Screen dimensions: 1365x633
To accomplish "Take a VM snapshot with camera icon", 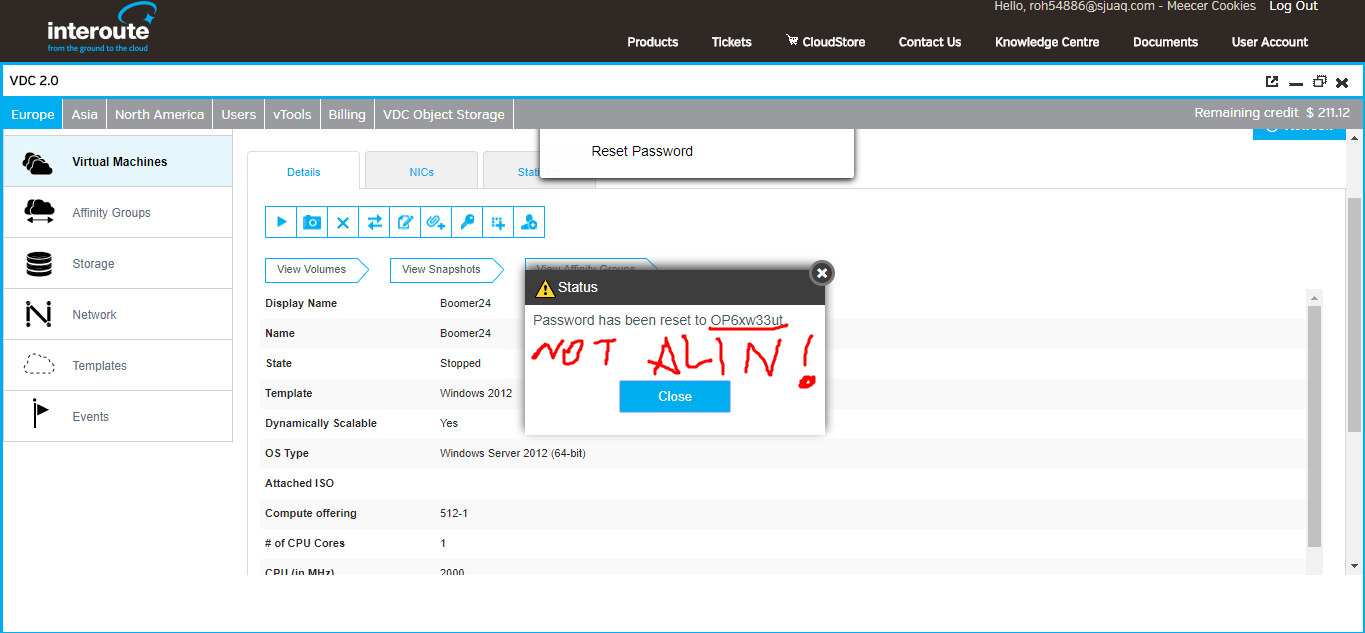I will (x=312, y=222).
